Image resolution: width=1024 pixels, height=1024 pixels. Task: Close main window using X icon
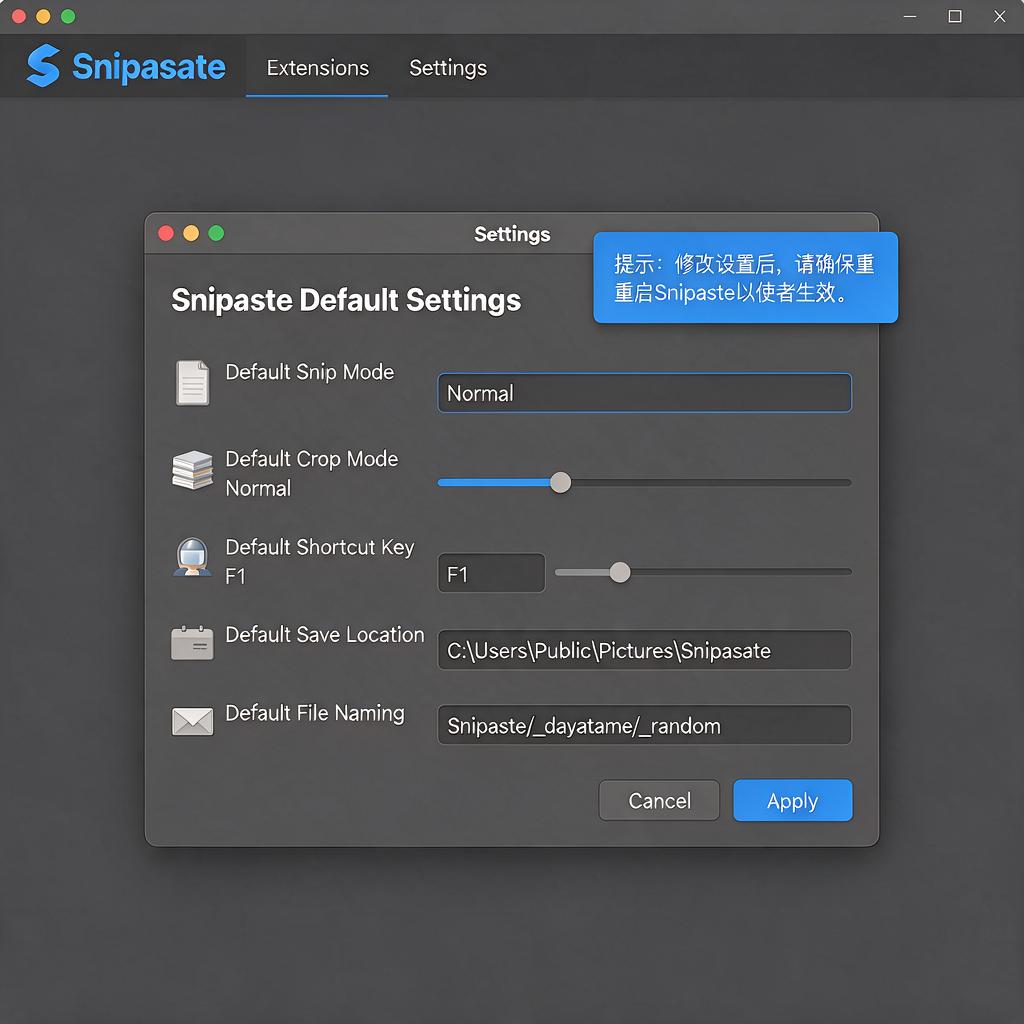click(999, 16)
